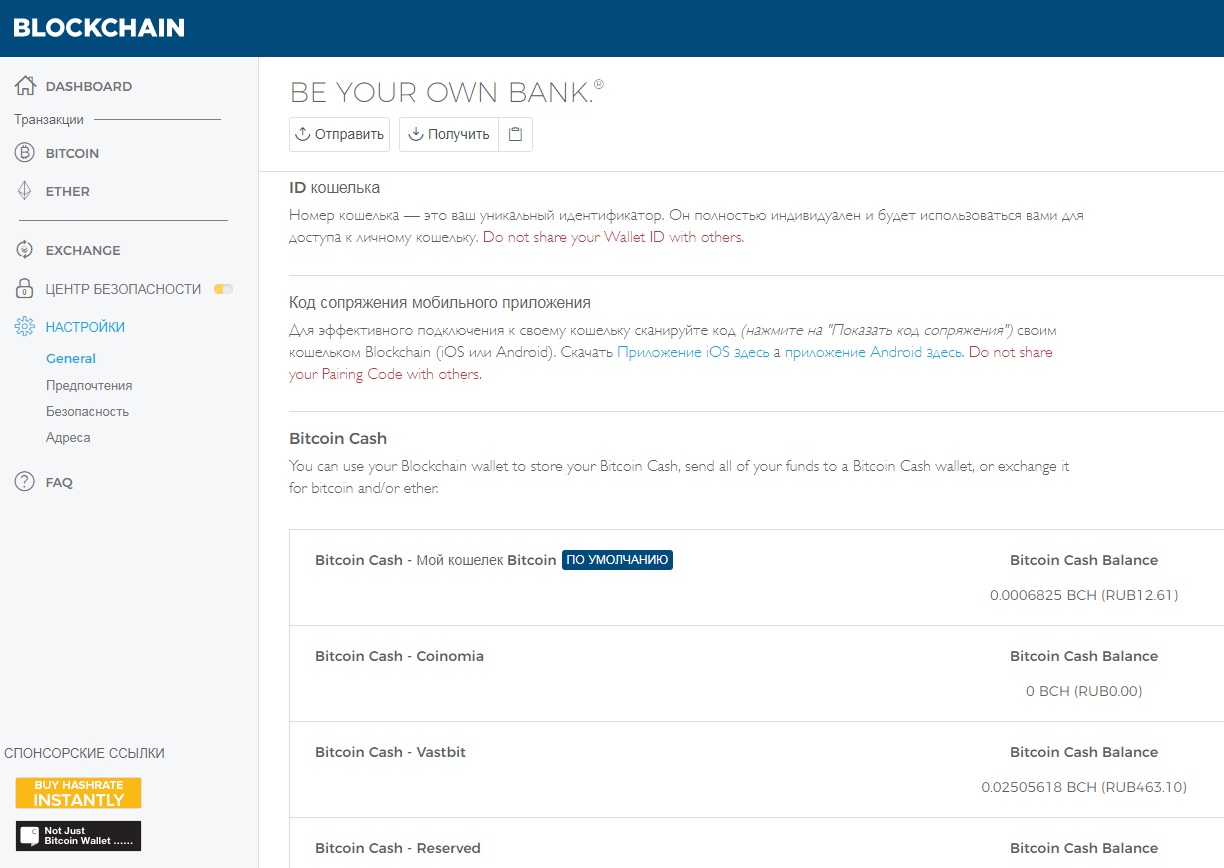Viewport: 1224px width, 868px height.
Task: Click the Buy Hashrate Instantly banner
Action: 78,793
